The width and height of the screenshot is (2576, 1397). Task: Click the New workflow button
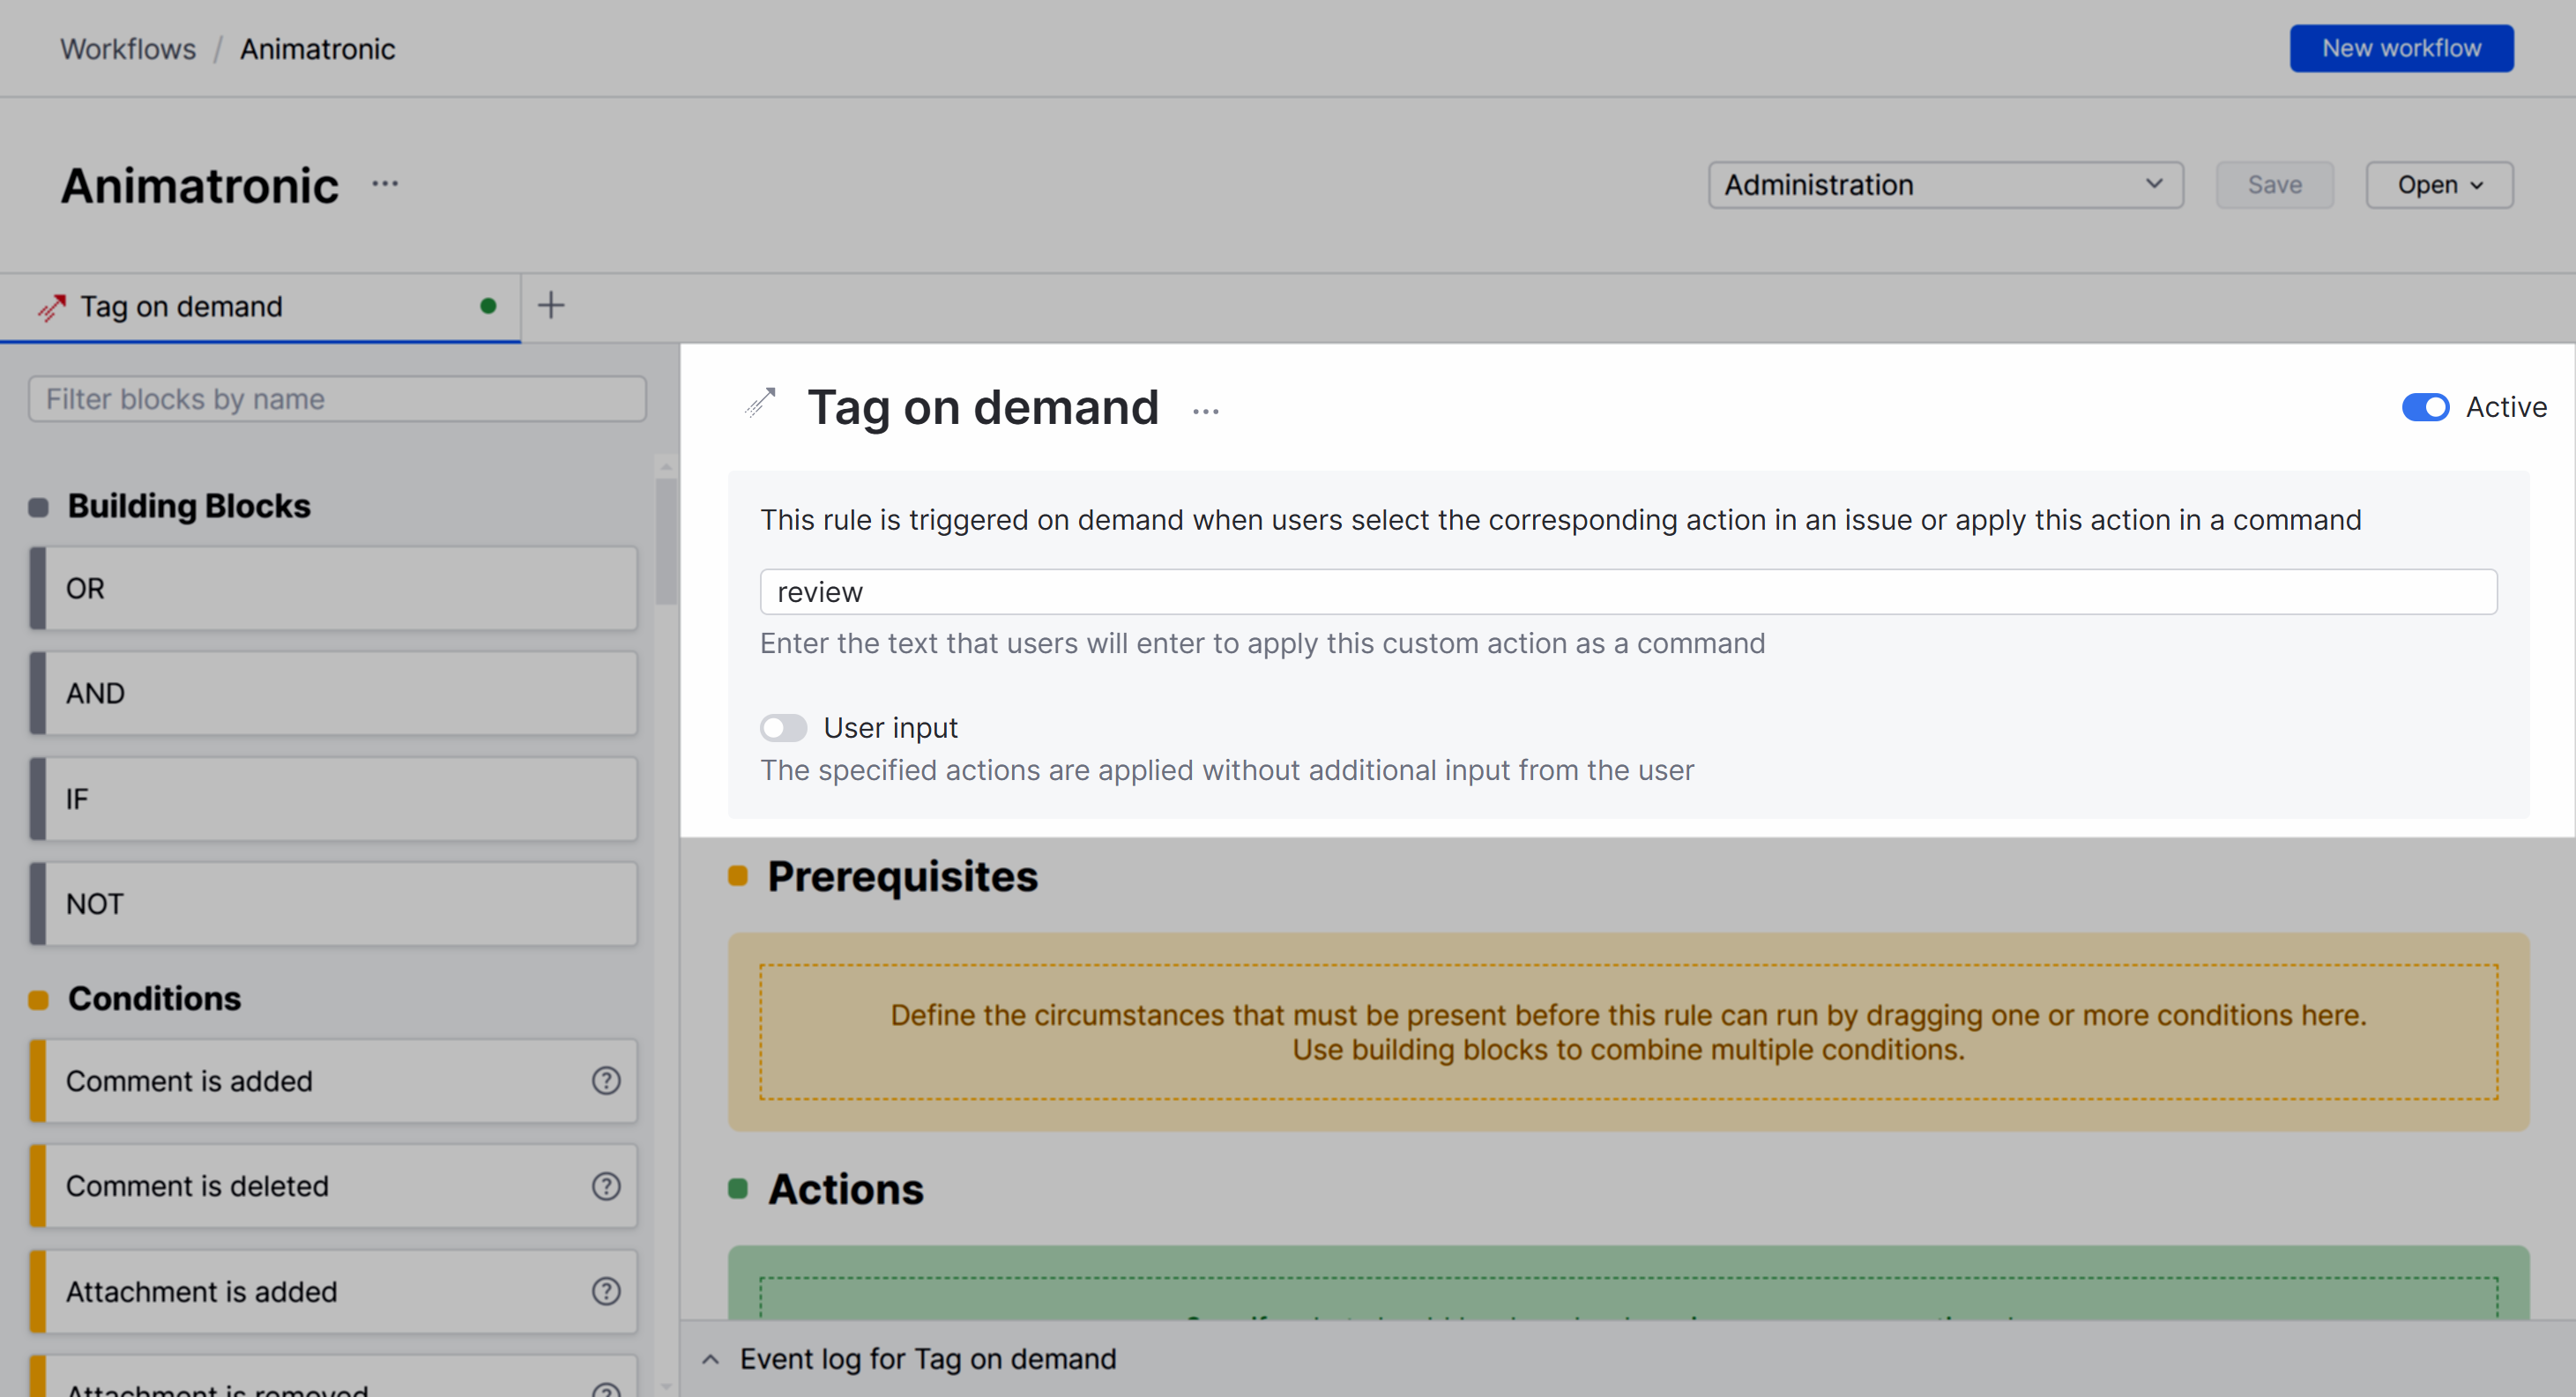[2400, 49]
